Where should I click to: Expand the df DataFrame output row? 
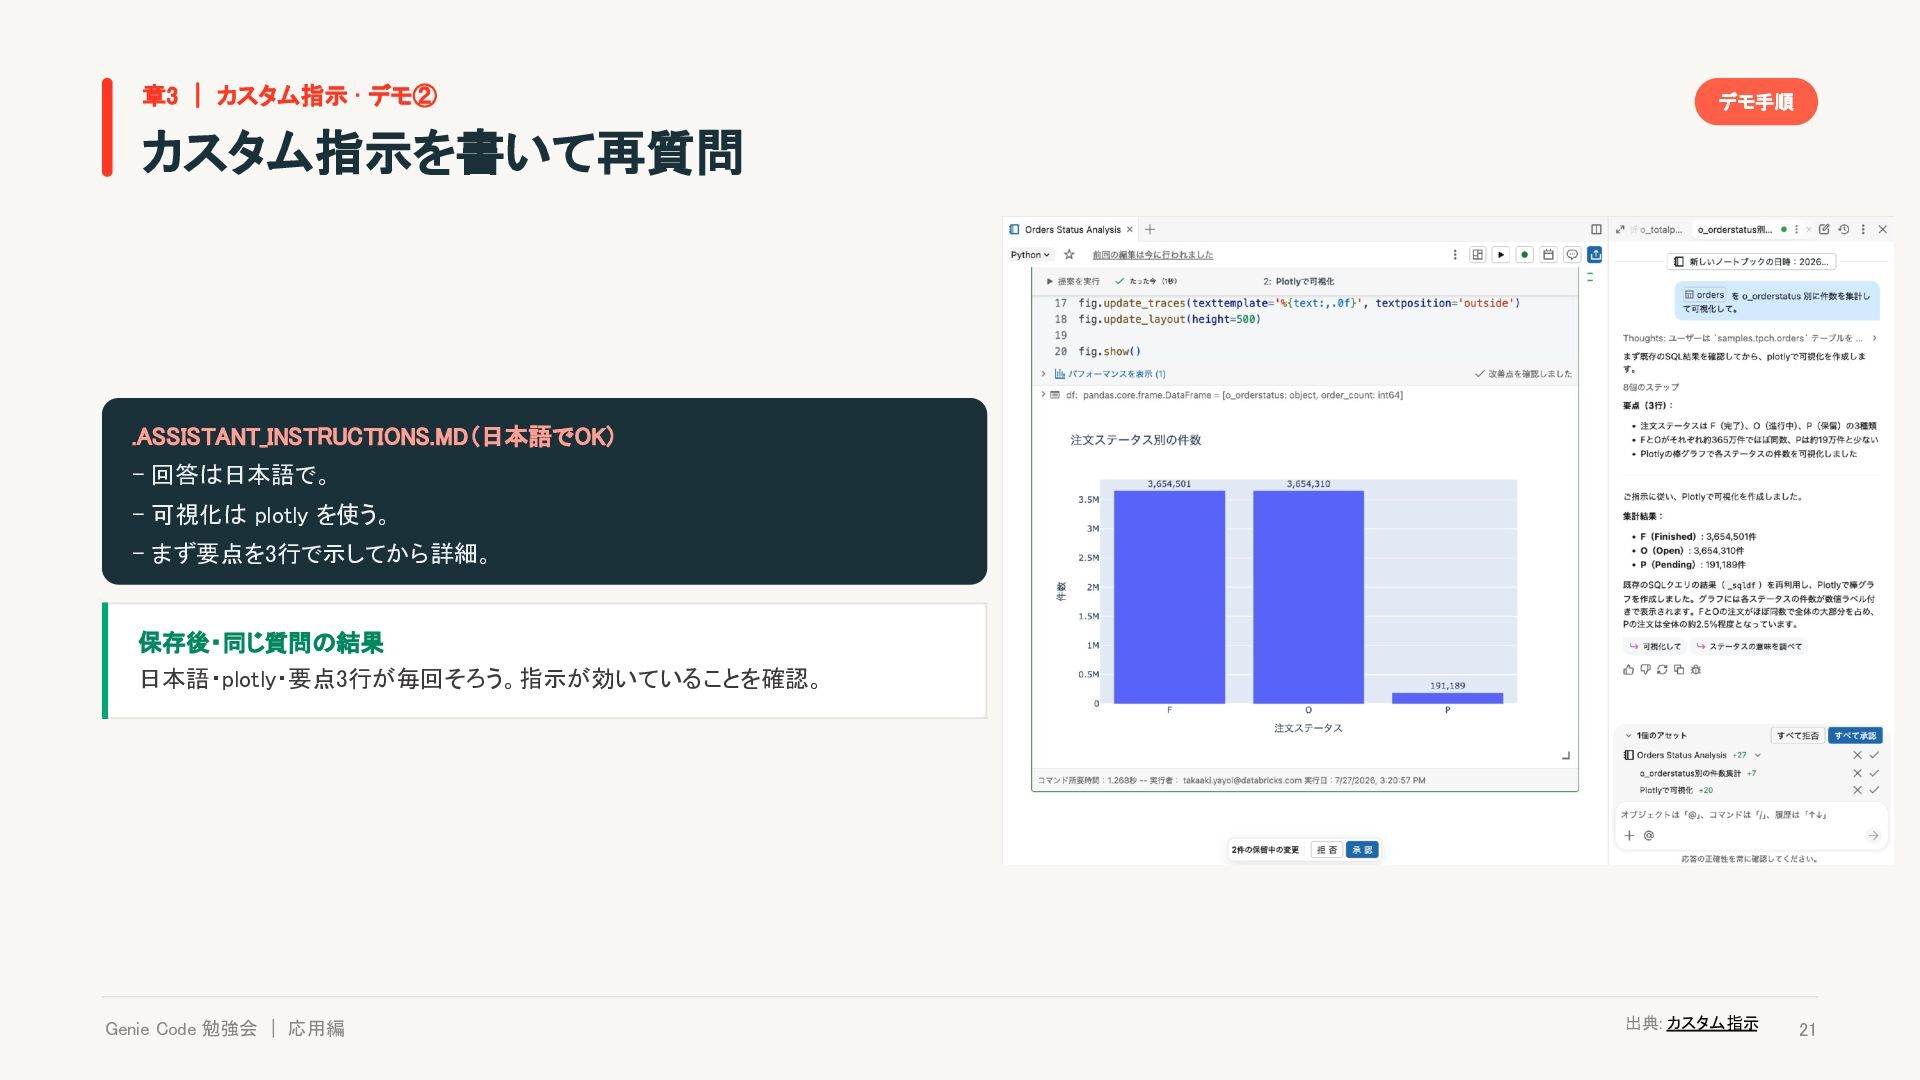coord(1043,395)
